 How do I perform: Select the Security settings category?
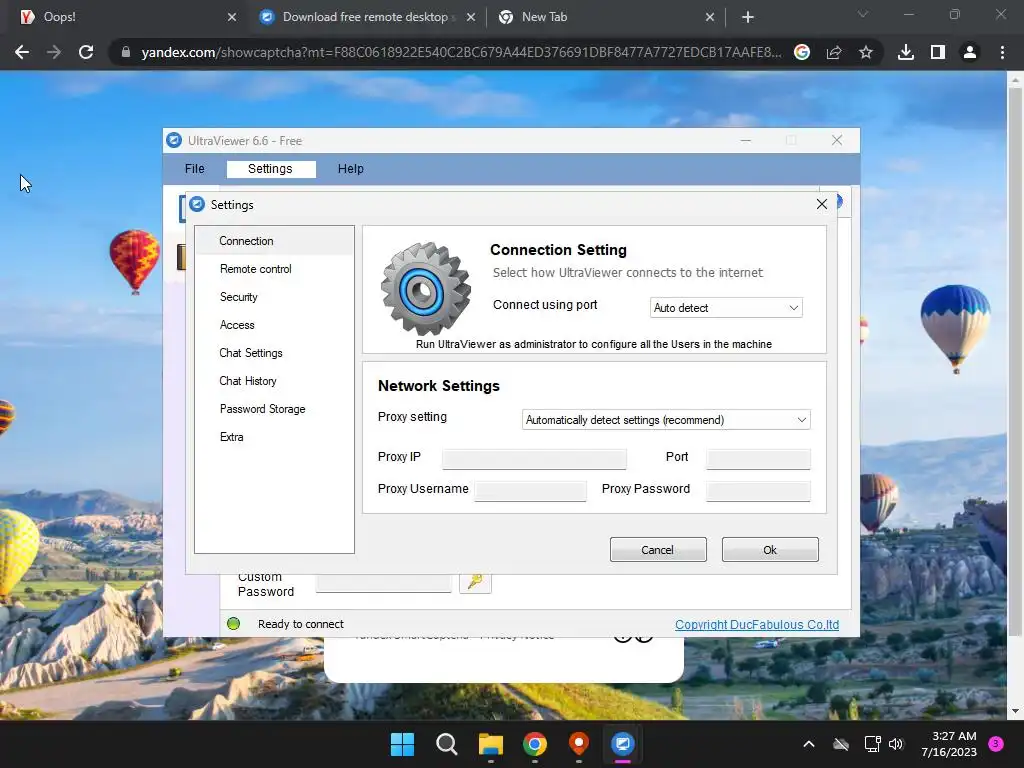(x=275, y=297)
